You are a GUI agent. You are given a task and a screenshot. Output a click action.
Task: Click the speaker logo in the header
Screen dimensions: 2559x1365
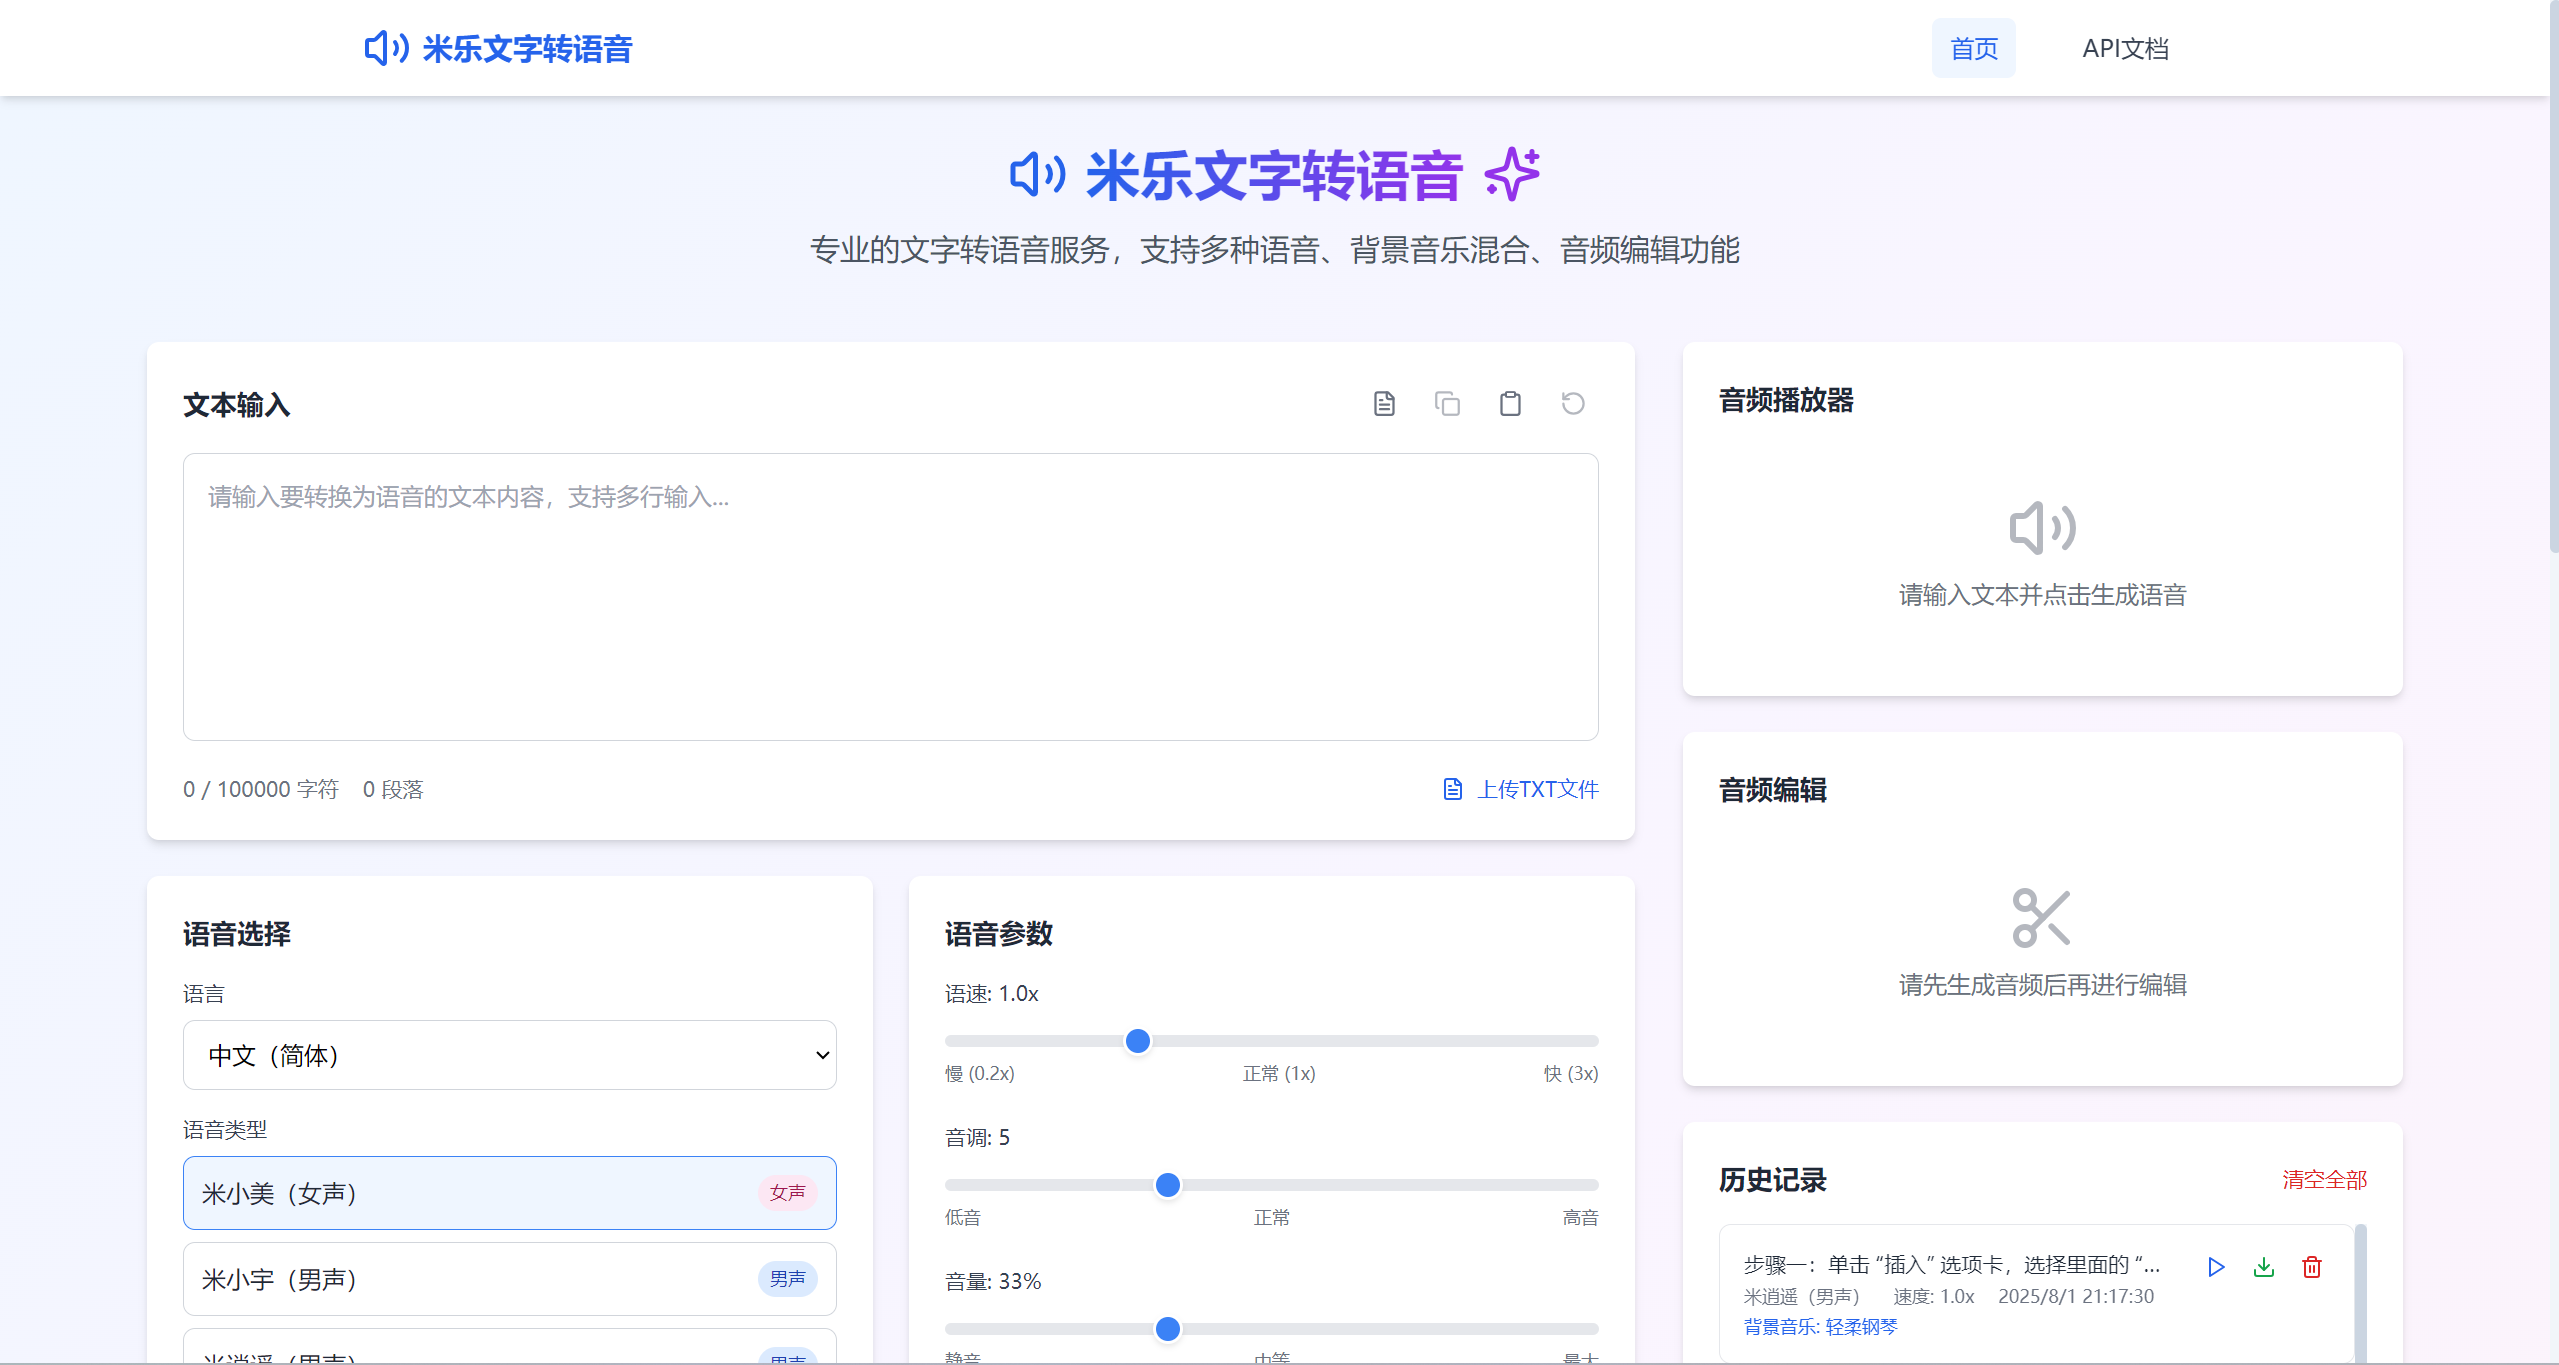pyautogui.click(x=386, y=48)
